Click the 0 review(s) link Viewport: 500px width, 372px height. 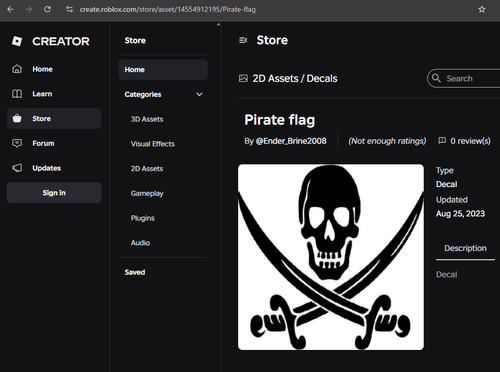470,141
